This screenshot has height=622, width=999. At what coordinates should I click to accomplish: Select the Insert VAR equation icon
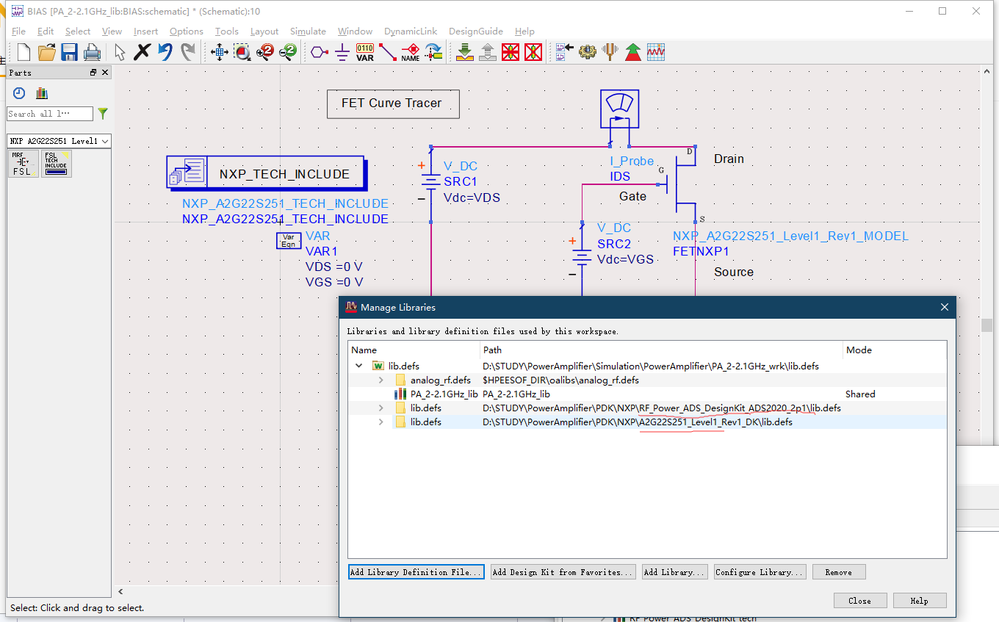365,52
